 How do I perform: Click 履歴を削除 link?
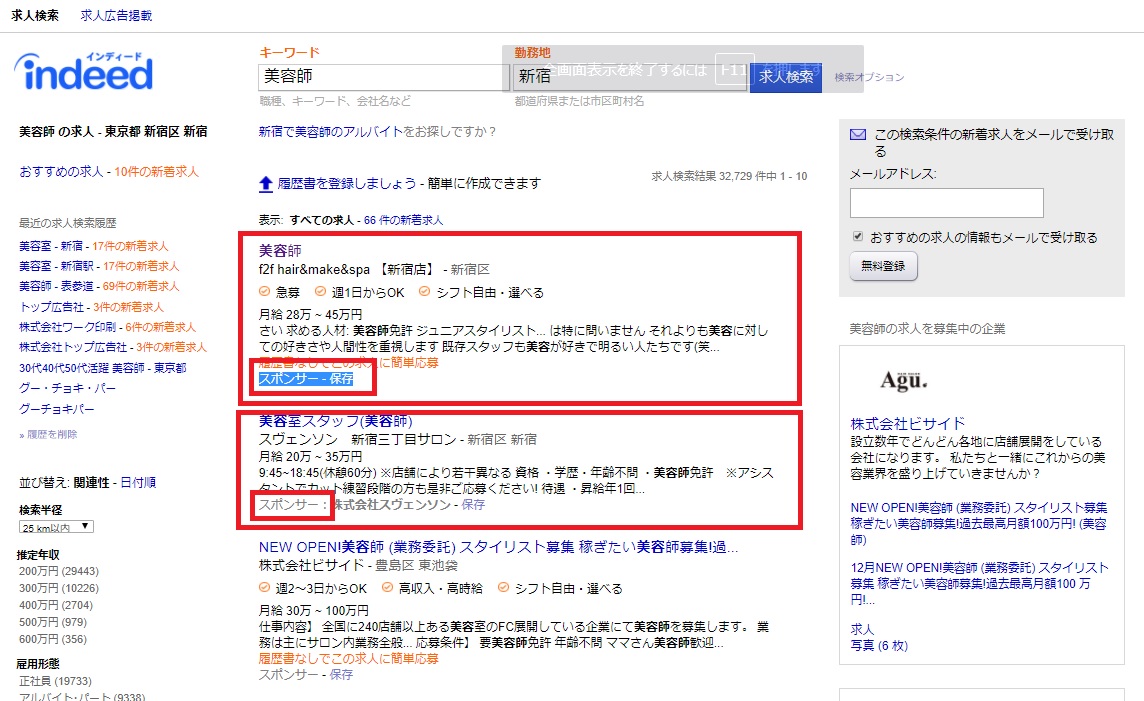click(x=48, y=435)
